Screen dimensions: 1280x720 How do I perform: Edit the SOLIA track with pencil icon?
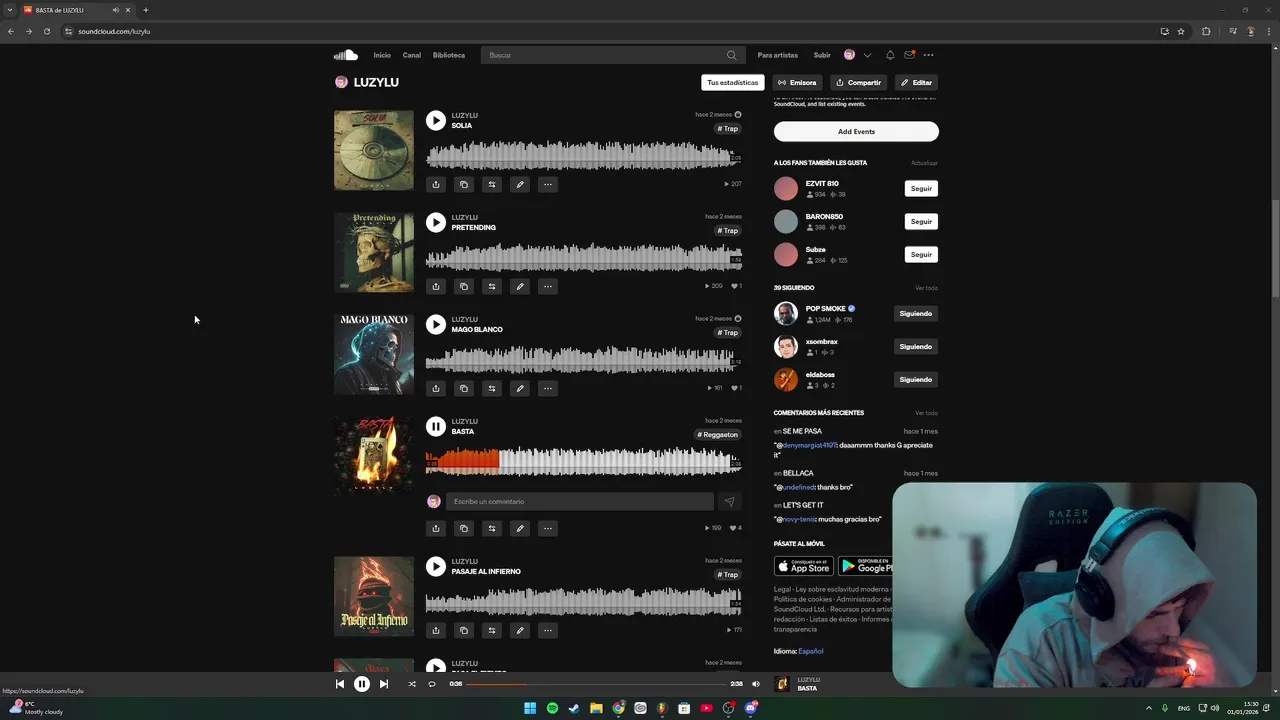point(519,184)
